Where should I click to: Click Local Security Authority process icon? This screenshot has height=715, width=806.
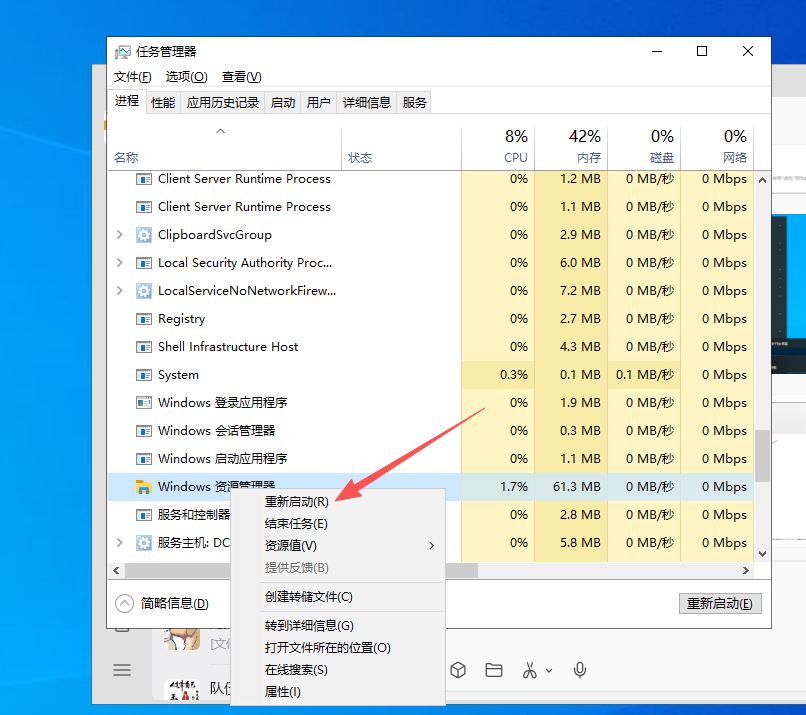(x=143, y=263)
